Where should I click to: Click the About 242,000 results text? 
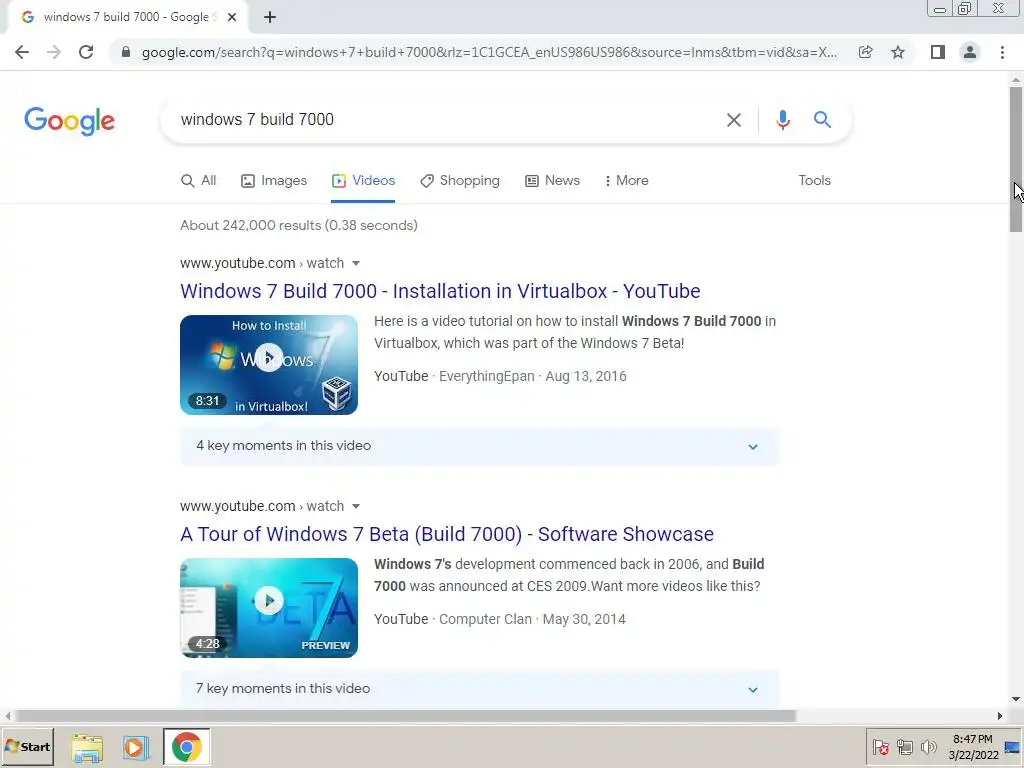(x=298, y=225)
